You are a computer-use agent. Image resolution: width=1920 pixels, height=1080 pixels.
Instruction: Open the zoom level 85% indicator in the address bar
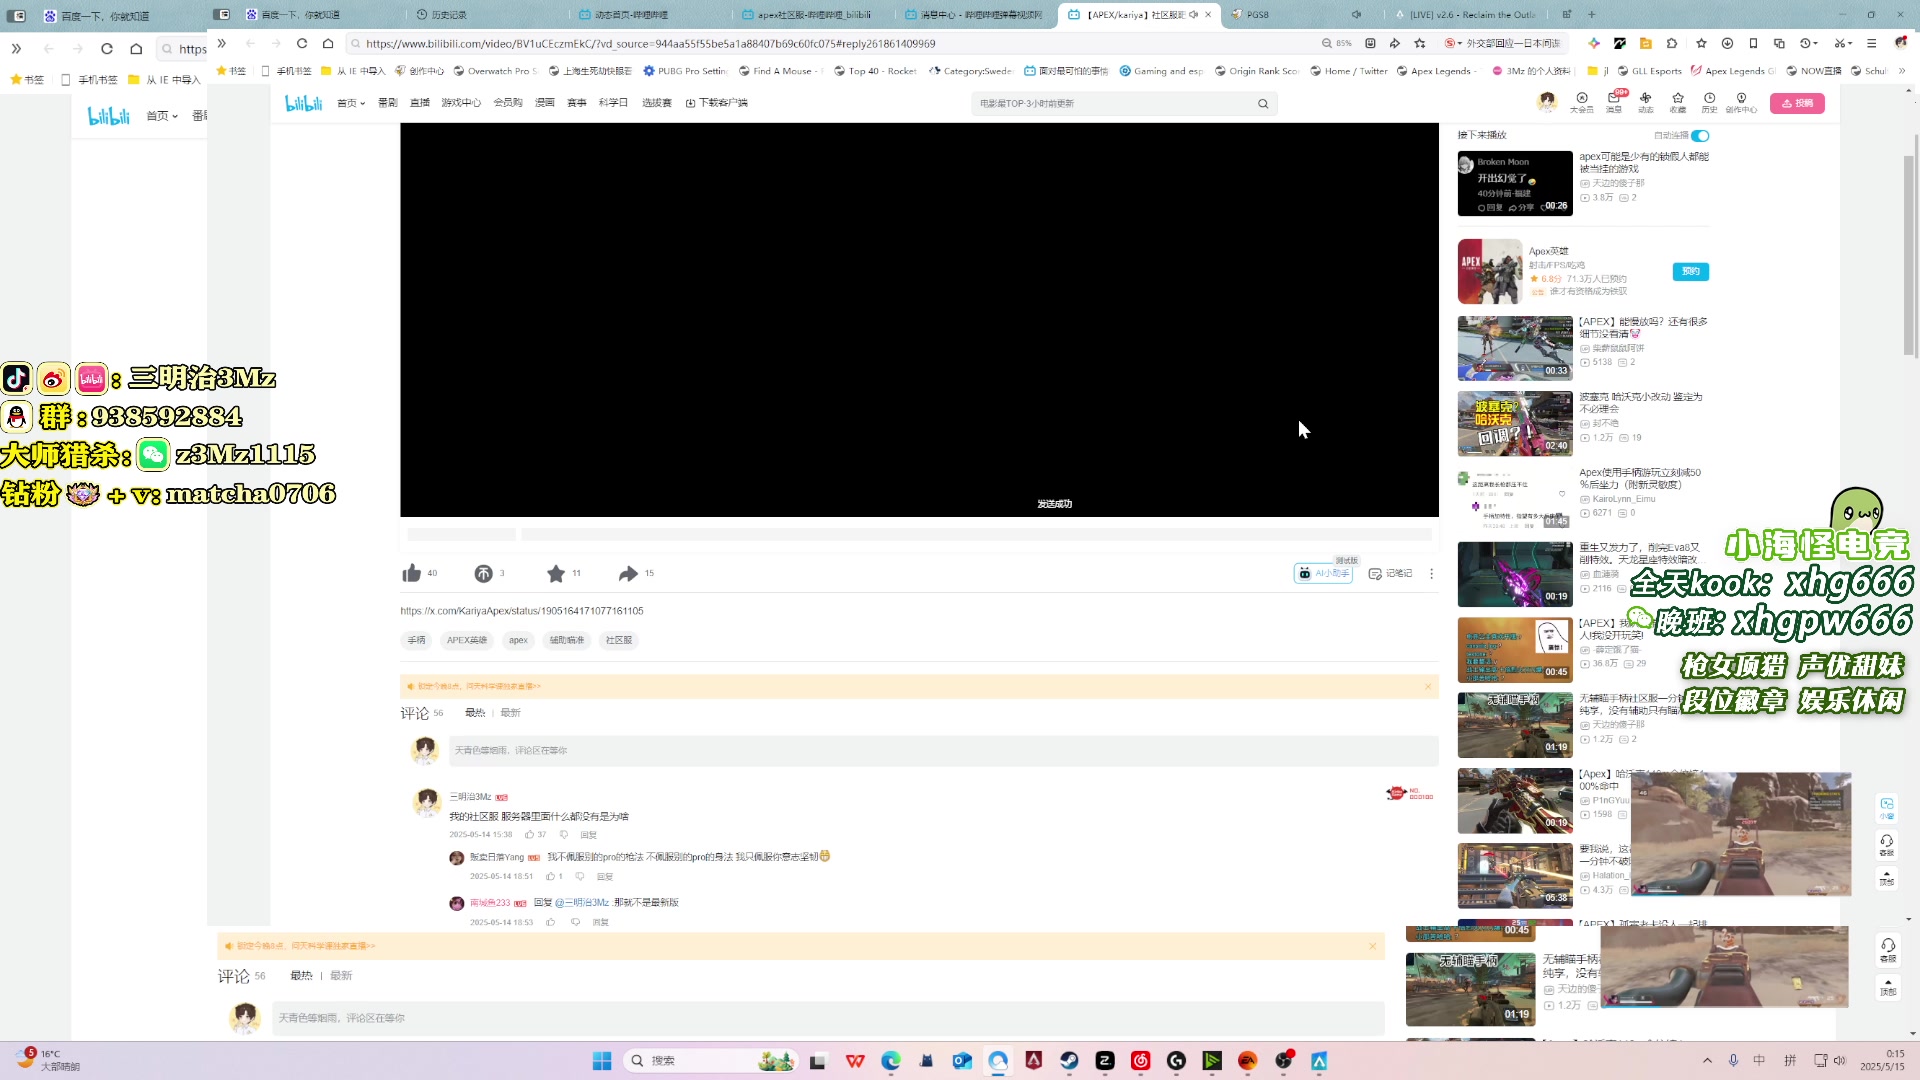1337,43
